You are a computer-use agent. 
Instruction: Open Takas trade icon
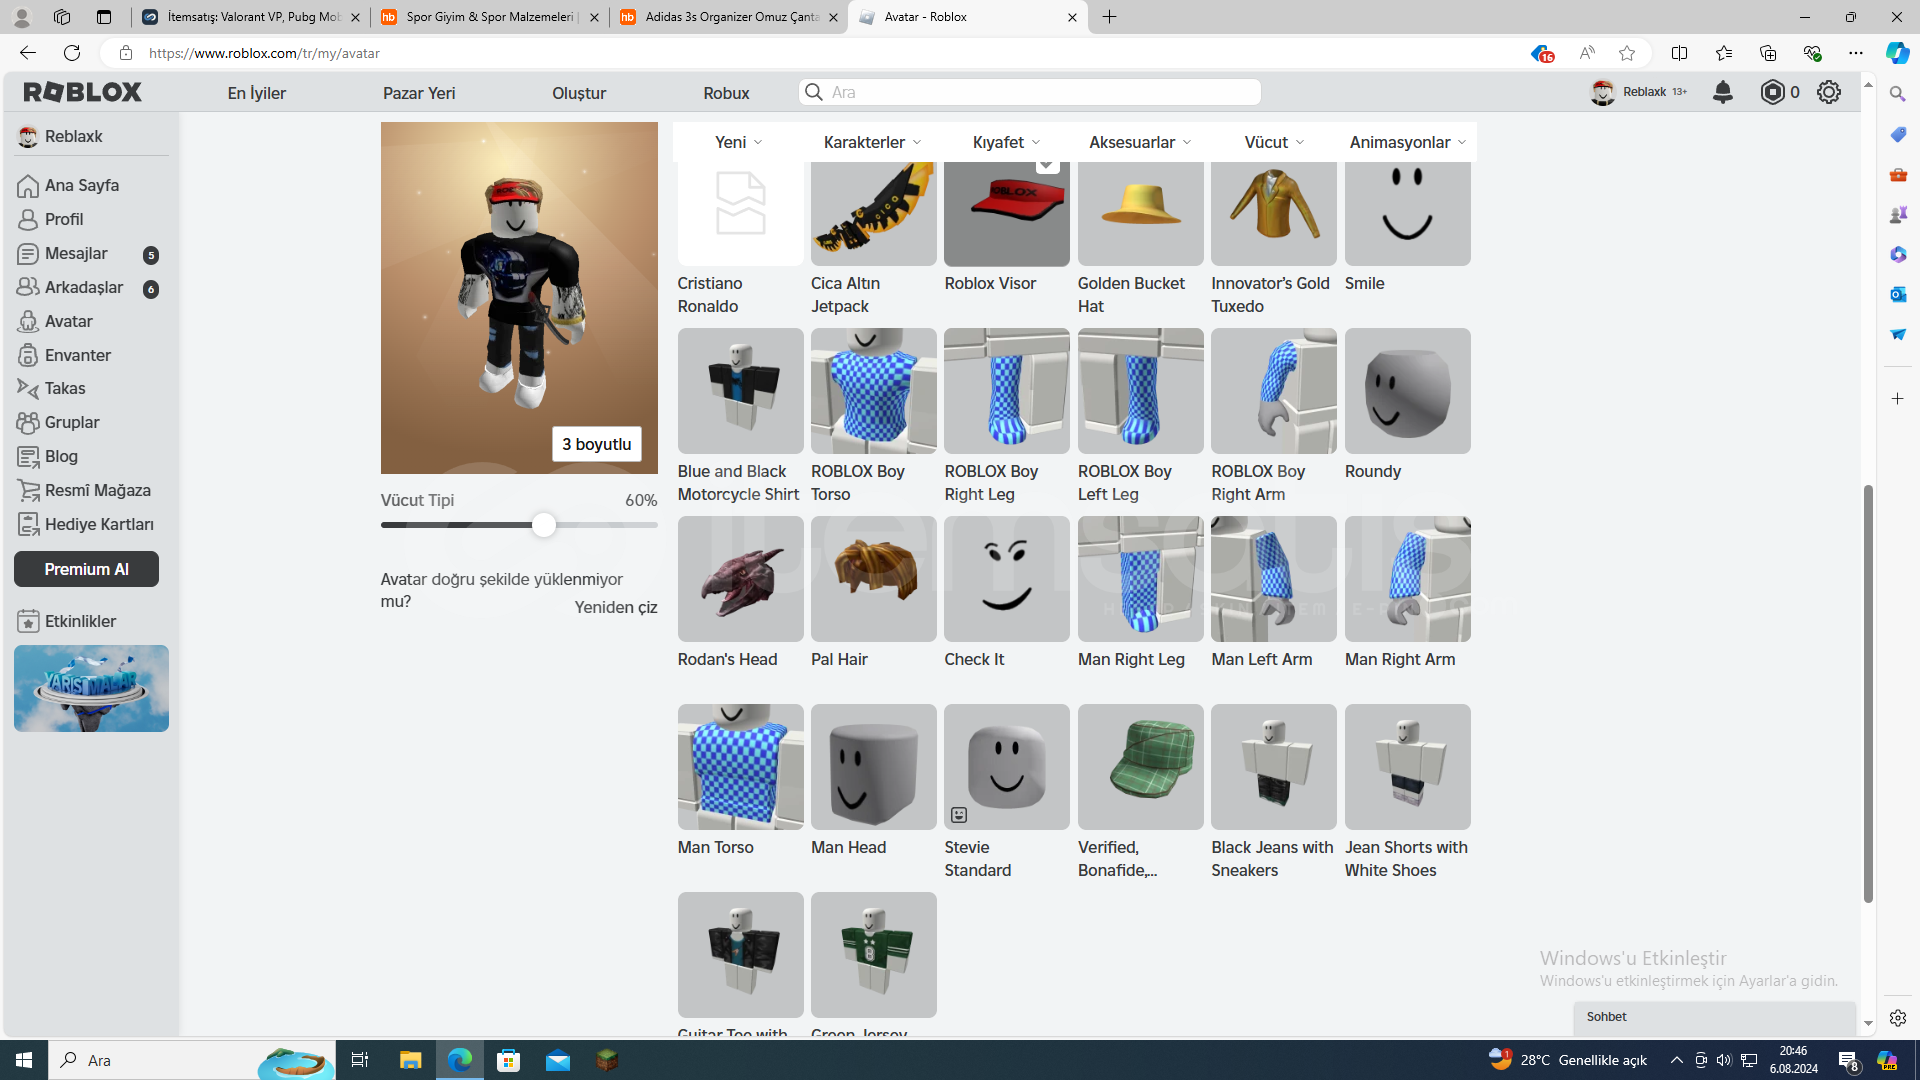[28, 389]
